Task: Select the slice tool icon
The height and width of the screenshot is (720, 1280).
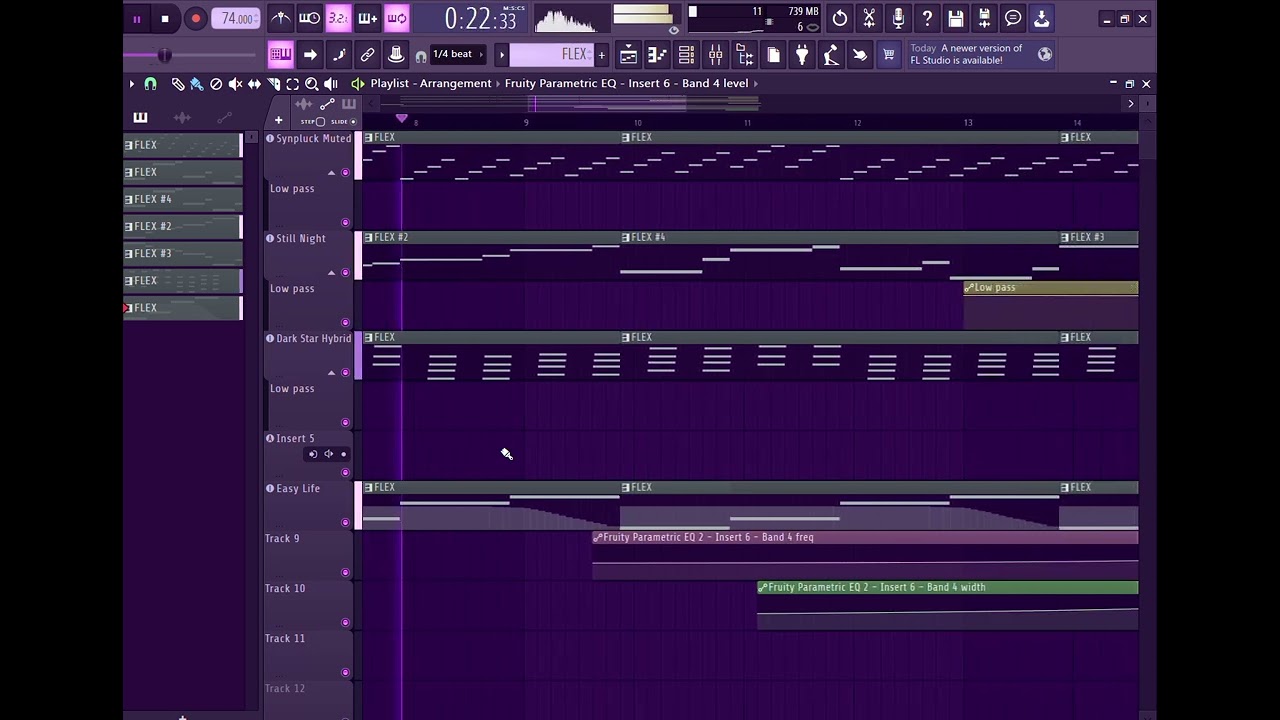Action: coord(273,84)
